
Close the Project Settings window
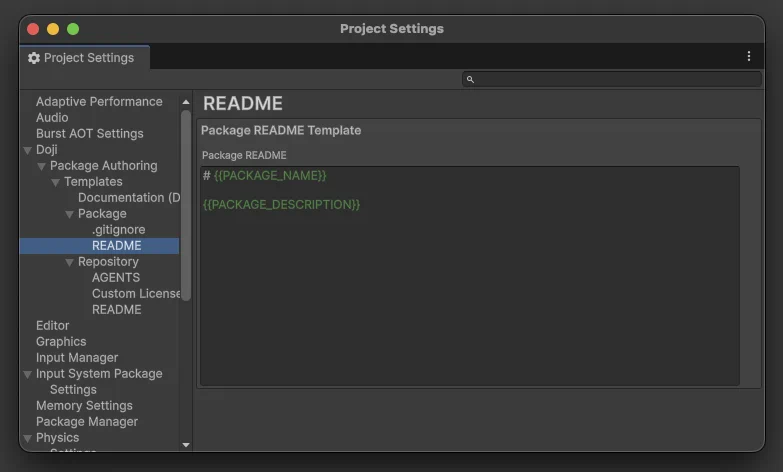[33, 29]
